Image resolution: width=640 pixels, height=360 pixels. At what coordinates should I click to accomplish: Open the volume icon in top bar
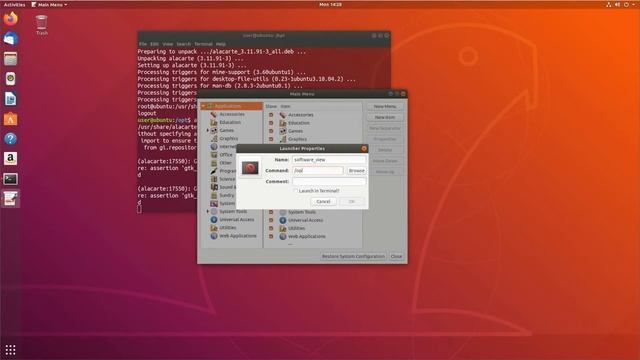(618, 4)
